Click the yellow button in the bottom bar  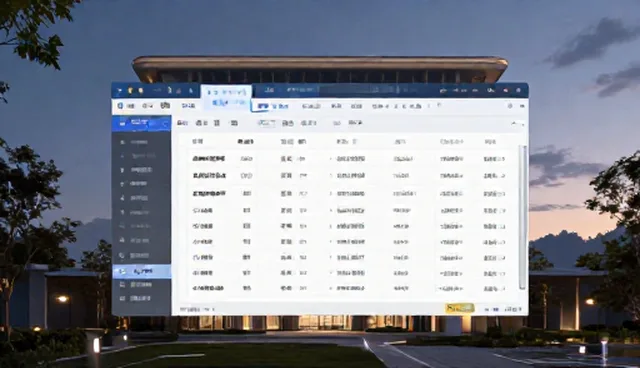pos(459,308)
